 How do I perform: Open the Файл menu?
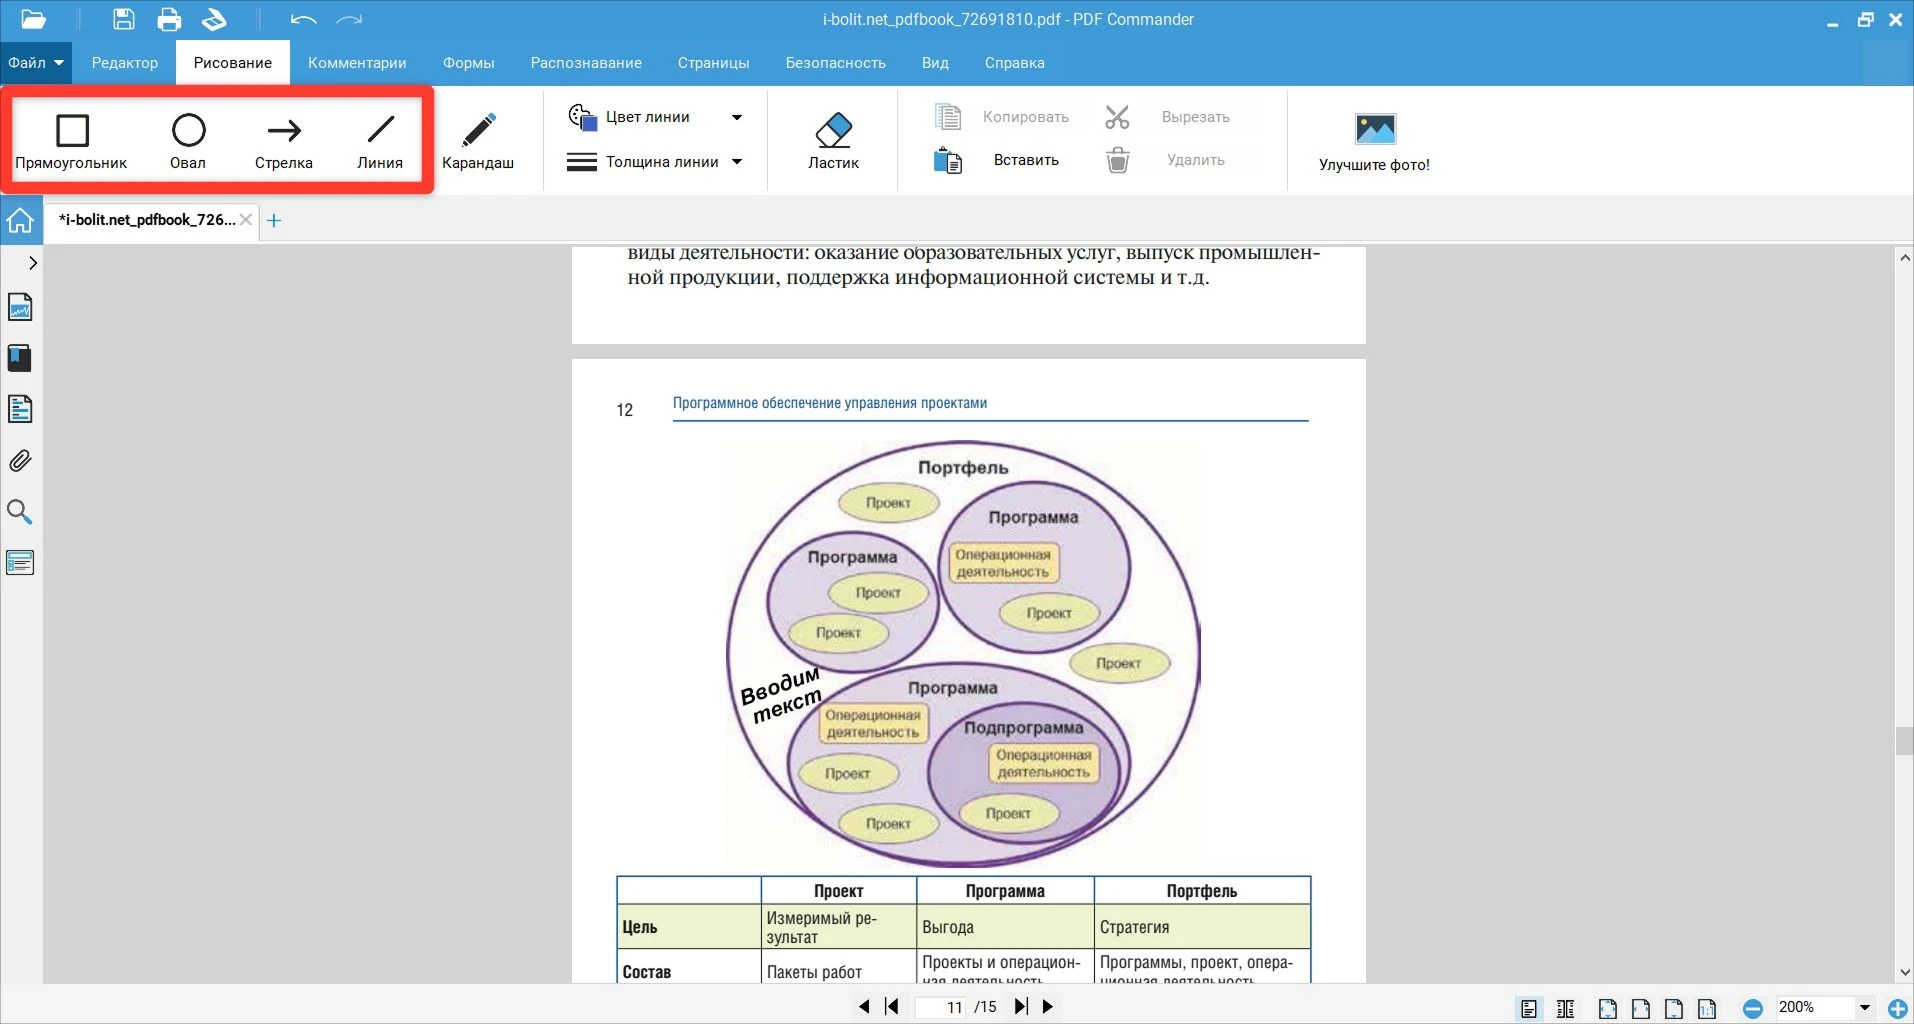(x=36, y=63)
